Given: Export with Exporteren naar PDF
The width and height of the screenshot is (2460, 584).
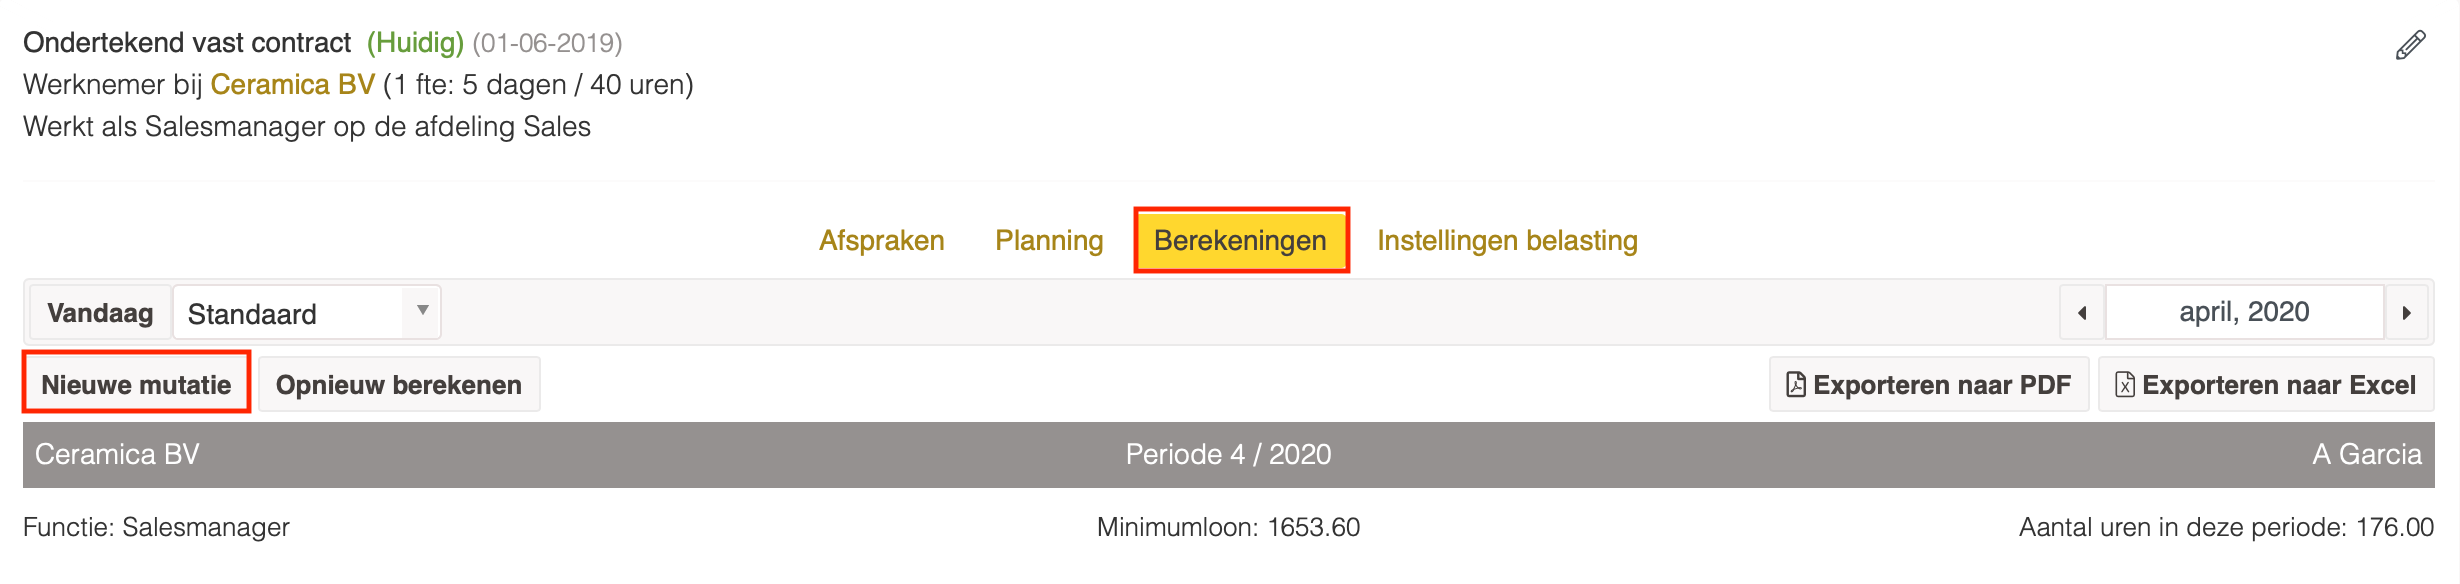Looking at the screenshot, I should click(x=1929, y=385).
